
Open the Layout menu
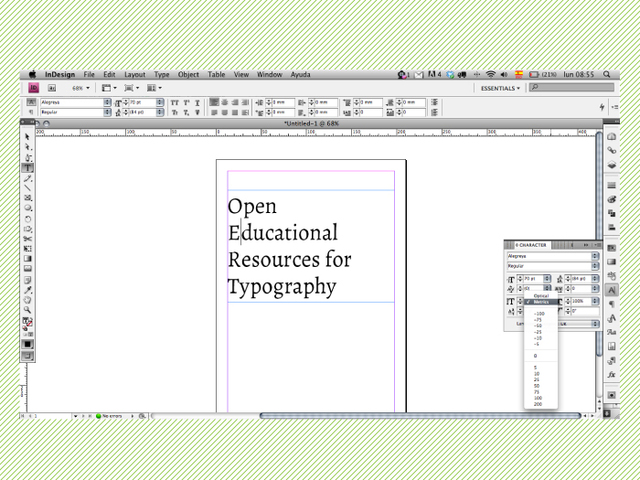pyautogui.click(x=135, y=74)
